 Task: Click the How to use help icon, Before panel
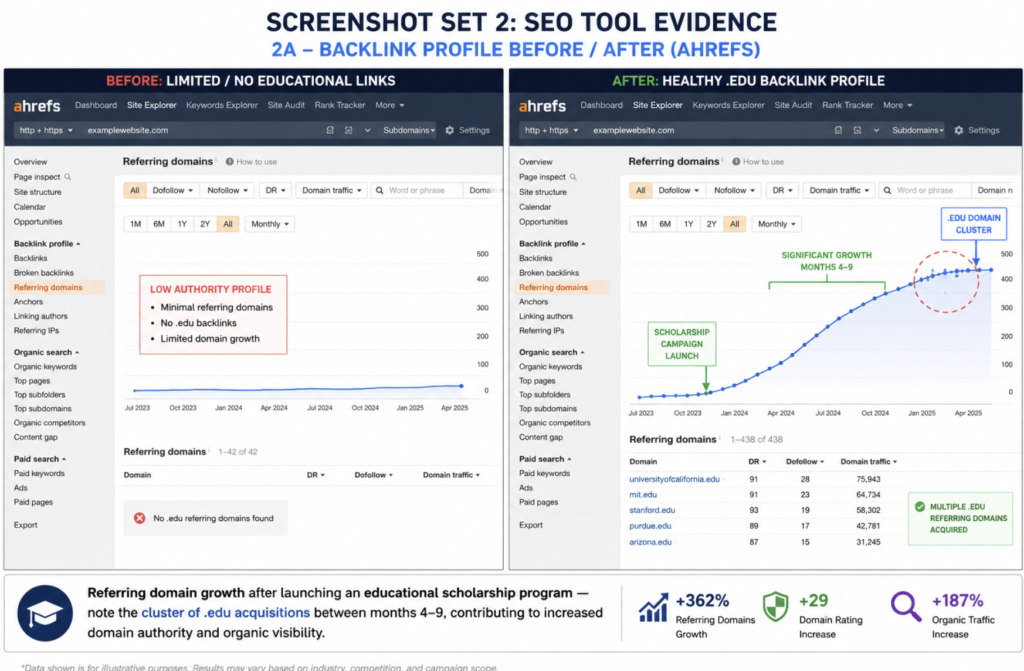point(229,161)
